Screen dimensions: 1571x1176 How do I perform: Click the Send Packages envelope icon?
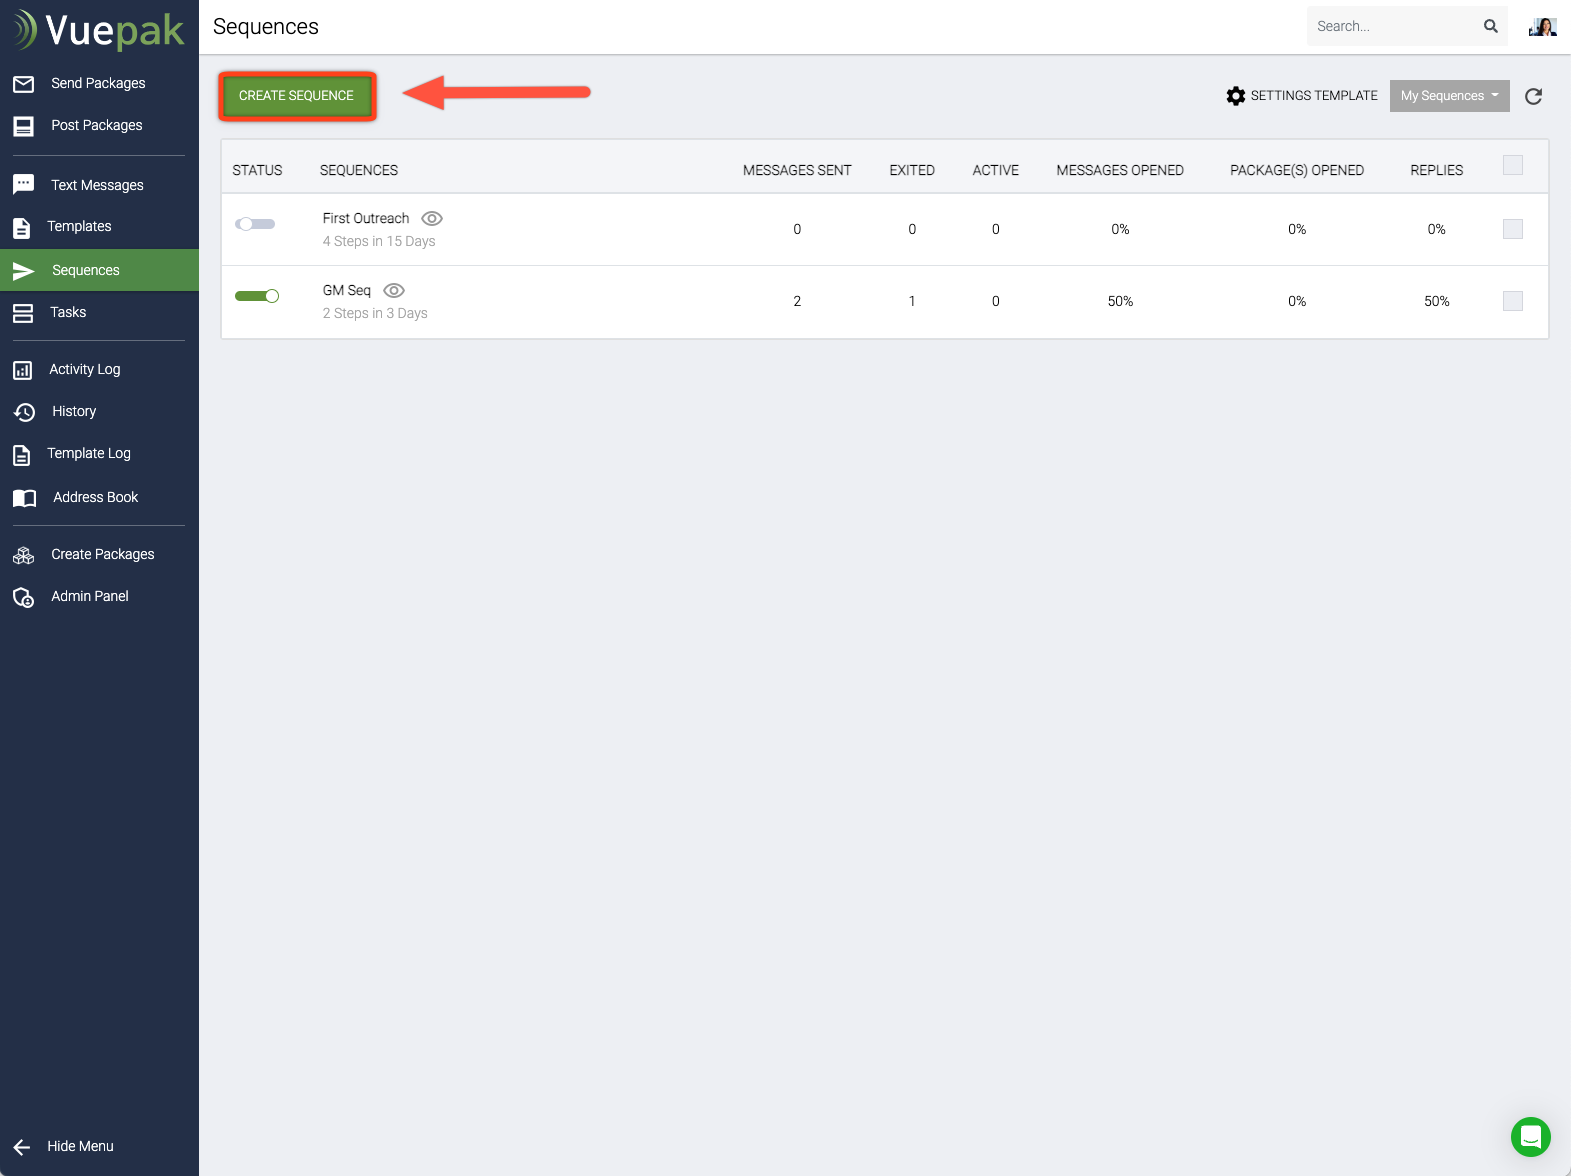coord(24,84)
